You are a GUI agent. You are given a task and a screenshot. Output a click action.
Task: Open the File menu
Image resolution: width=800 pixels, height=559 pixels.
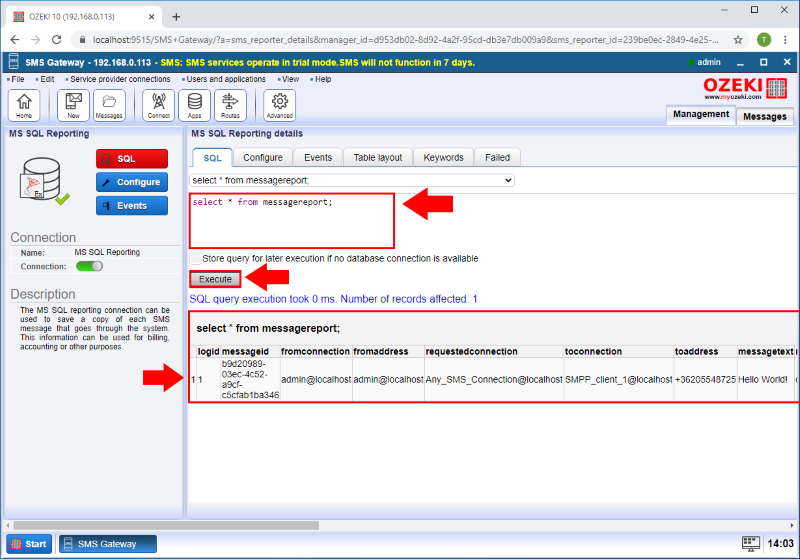[x=17, y=79]
